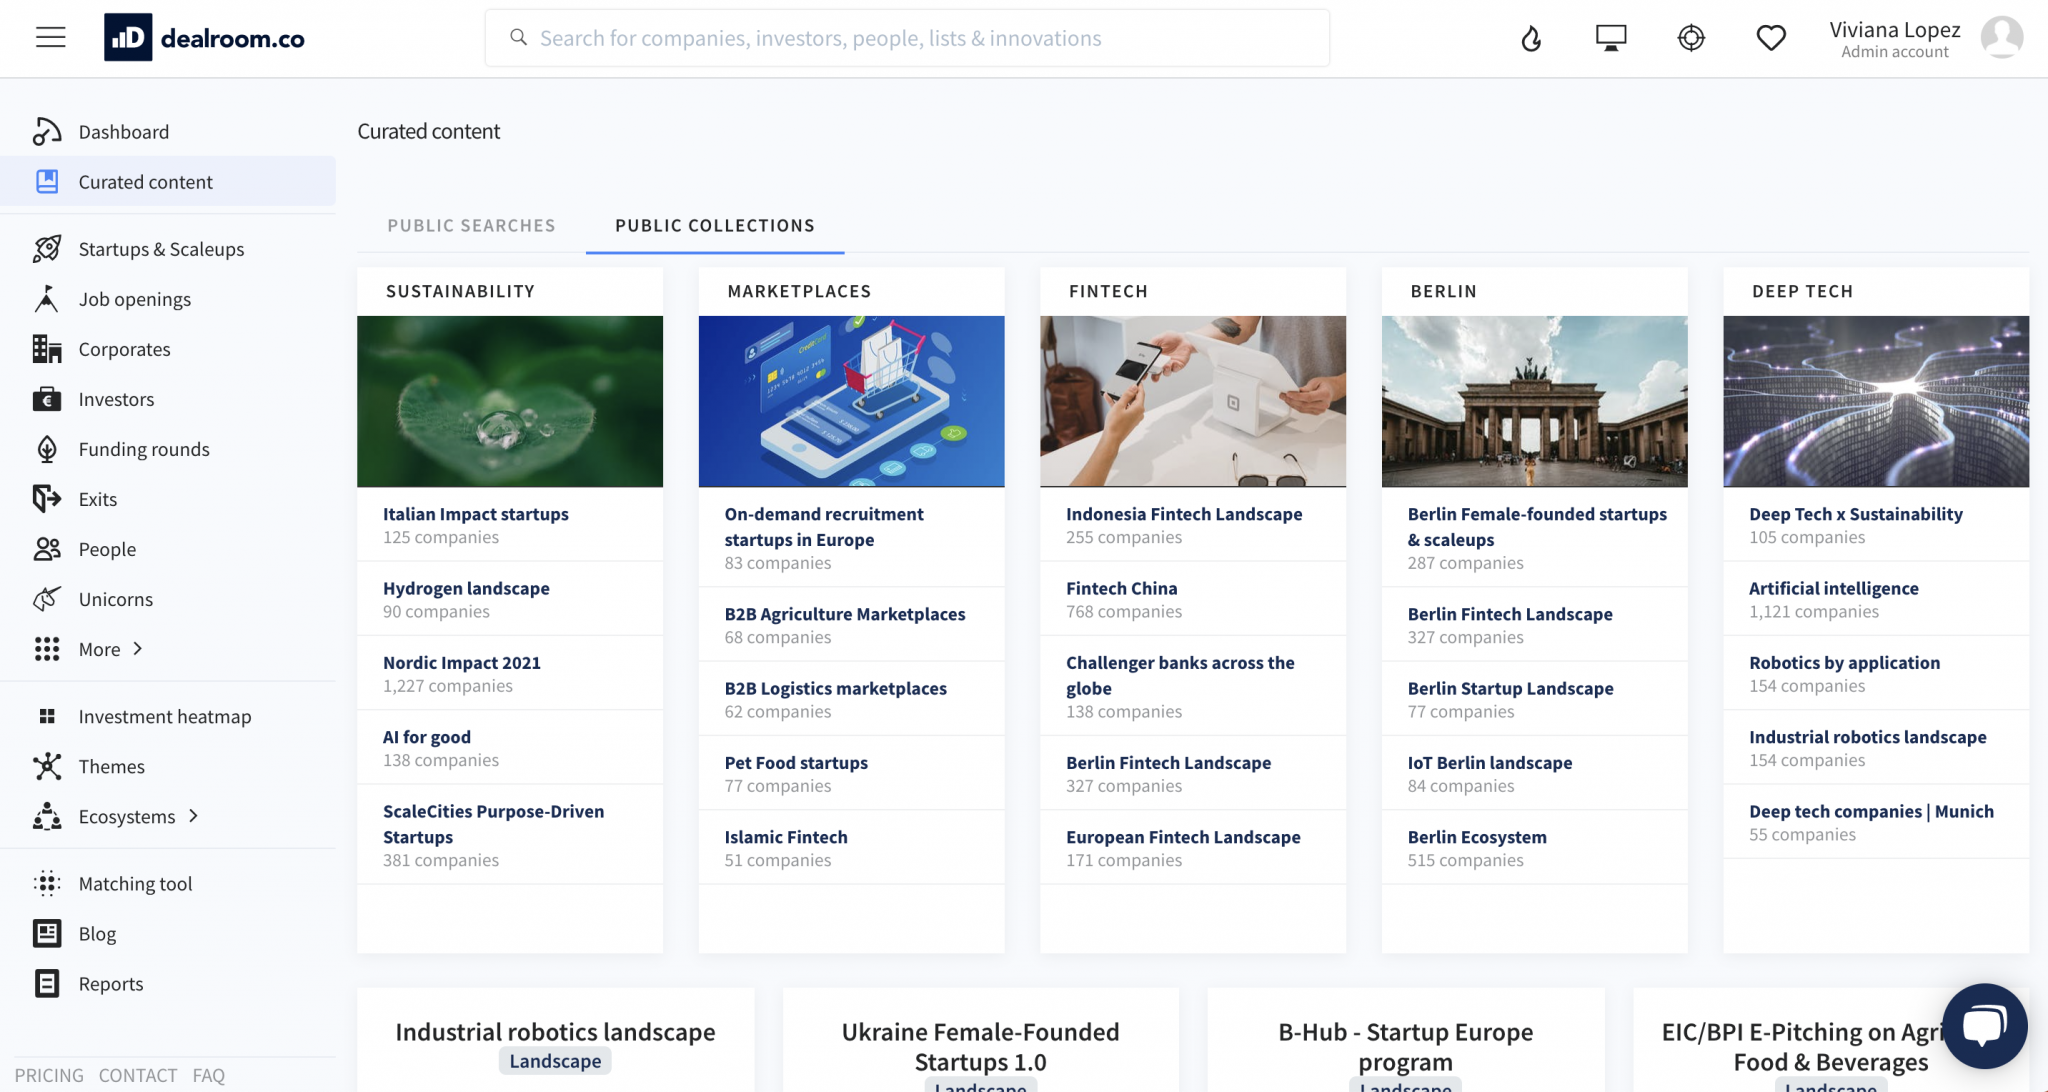Open favorites heart icon
This screenshot has width=2048, height=1092.
click(x=1771, y=38)
